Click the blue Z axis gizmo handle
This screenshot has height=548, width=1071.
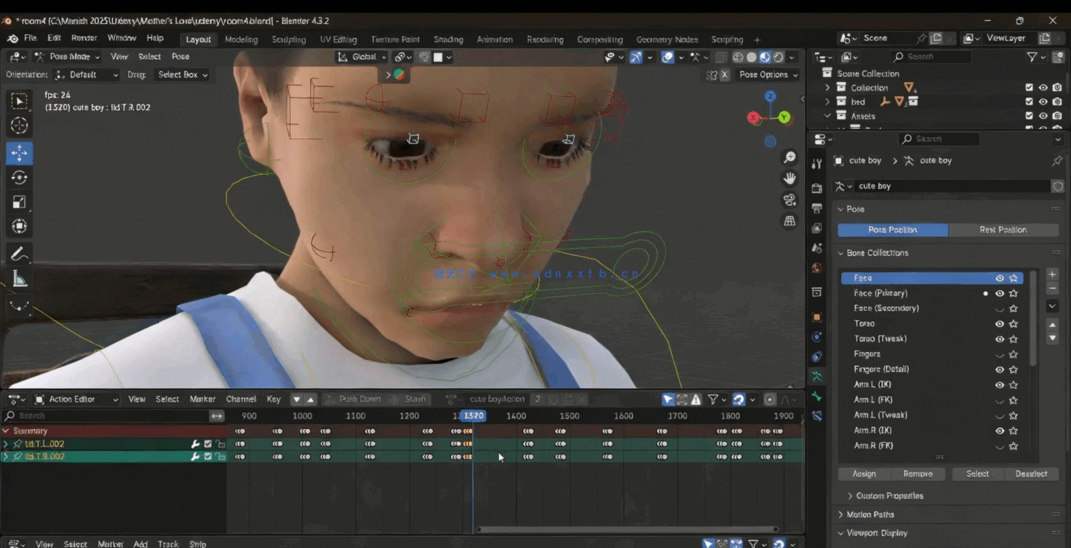click(770, 96)
